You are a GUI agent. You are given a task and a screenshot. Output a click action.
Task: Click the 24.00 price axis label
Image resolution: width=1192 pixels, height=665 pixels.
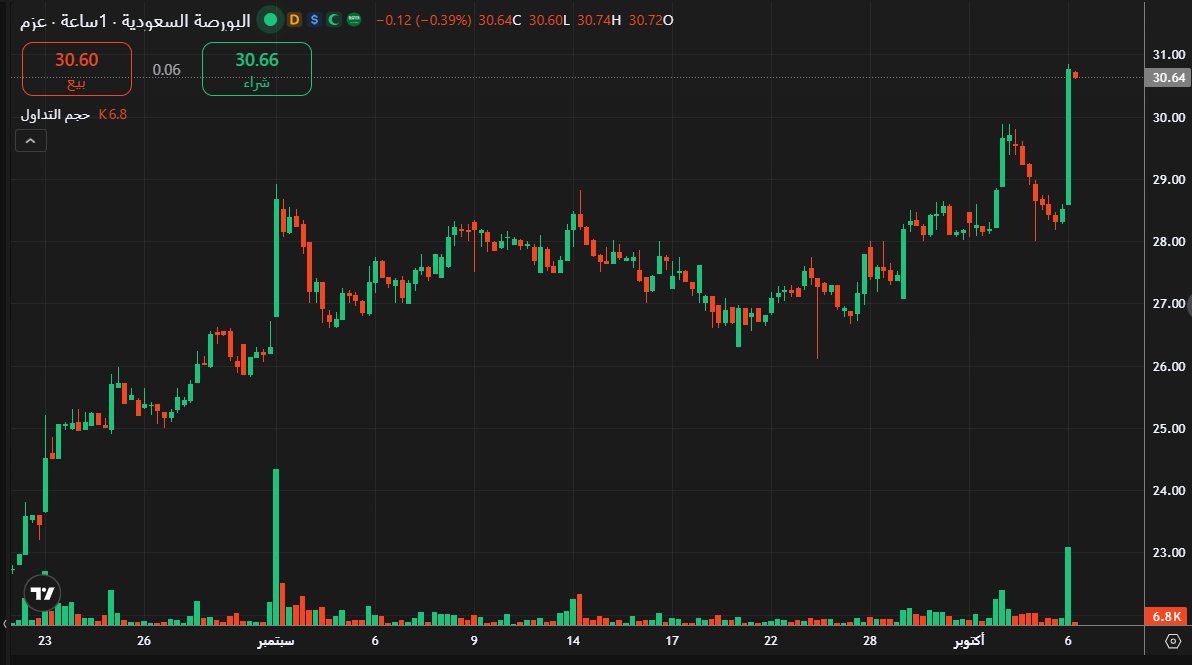(x=1168, y=490)
